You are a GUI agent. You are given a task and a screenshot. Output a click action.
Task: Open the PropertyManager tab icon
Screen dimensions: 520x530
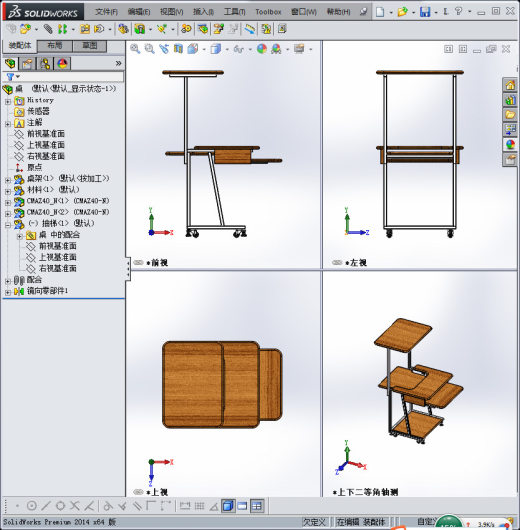27,64
